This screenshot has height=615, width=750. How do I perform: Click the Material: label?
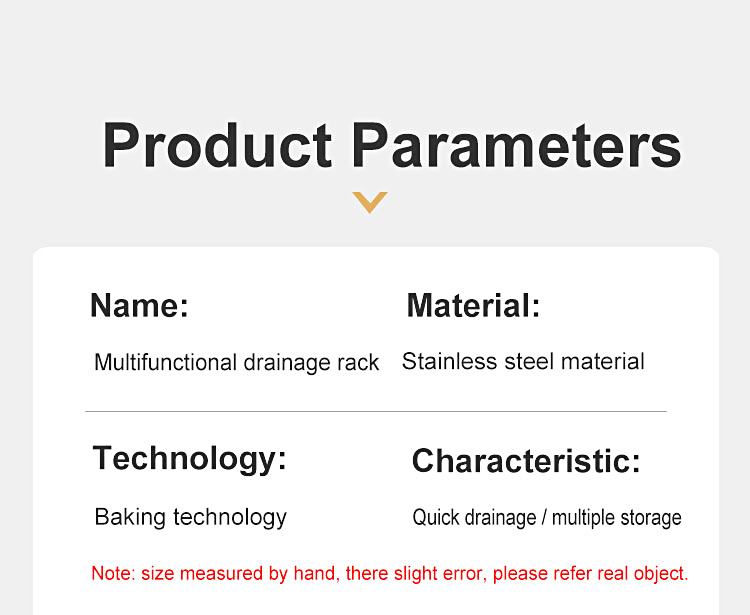click(x=474, y=306)
